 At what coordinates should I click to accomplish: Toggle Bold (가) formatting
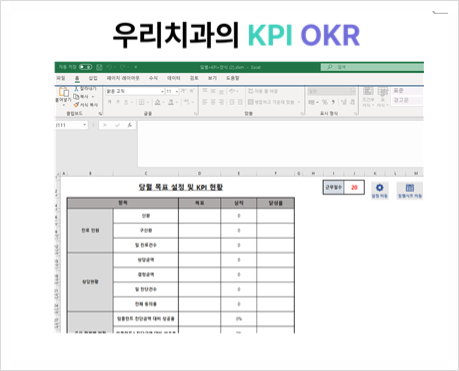(109, 102)
